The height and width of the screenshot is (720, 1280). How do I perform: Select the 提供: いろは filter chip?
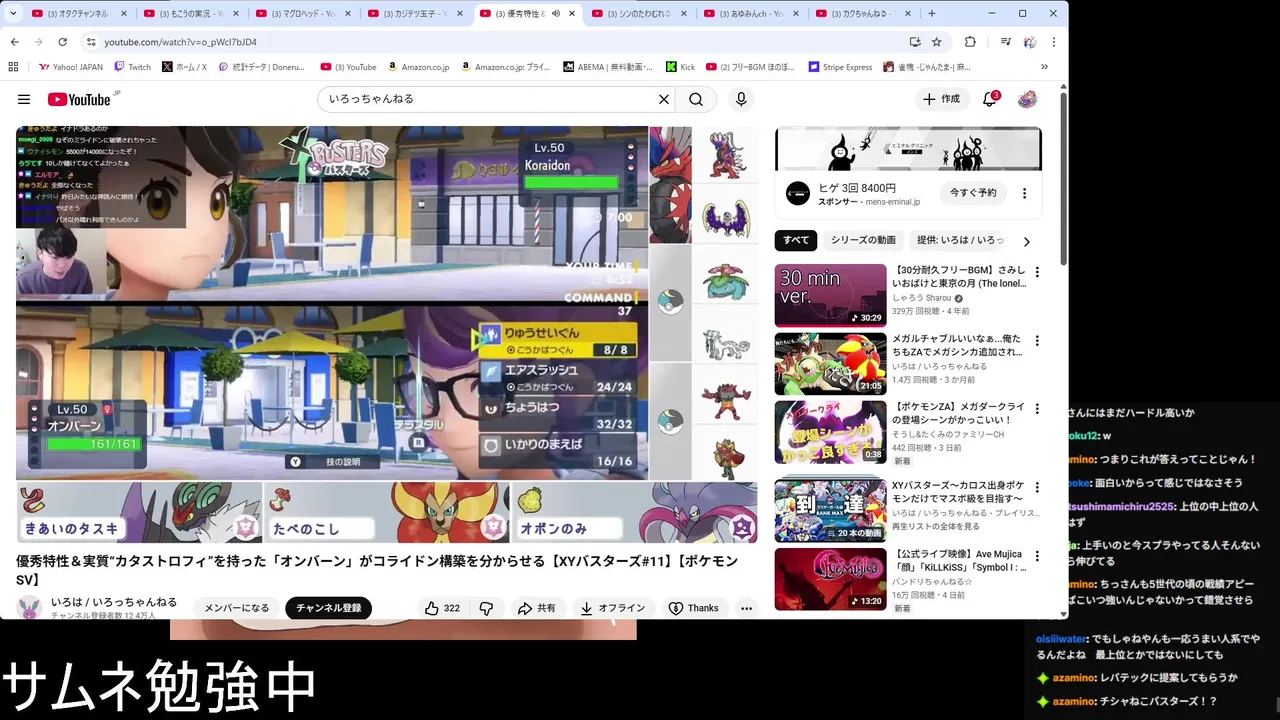(x=960, y=240)
